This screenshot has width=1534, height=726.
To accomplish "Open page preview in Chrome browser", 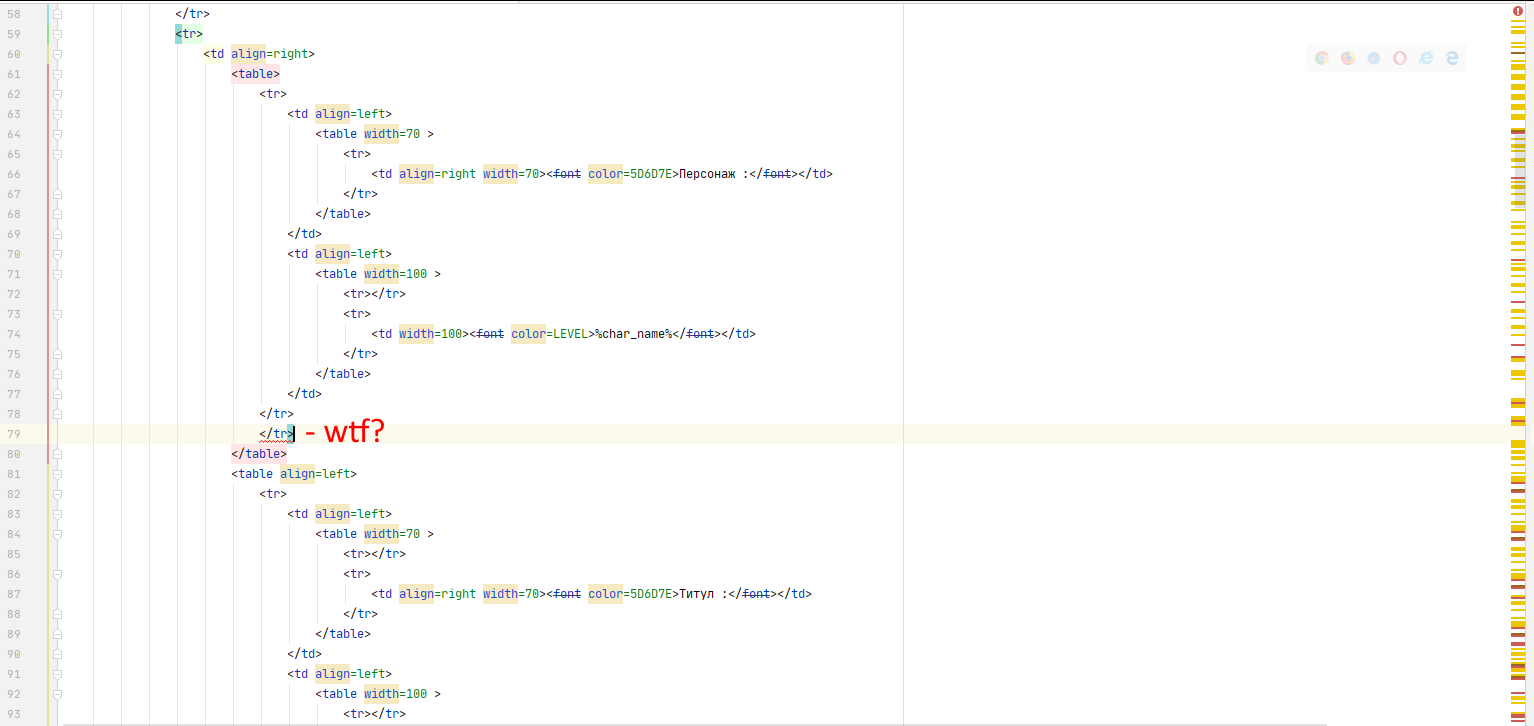I will [1322, 58].
